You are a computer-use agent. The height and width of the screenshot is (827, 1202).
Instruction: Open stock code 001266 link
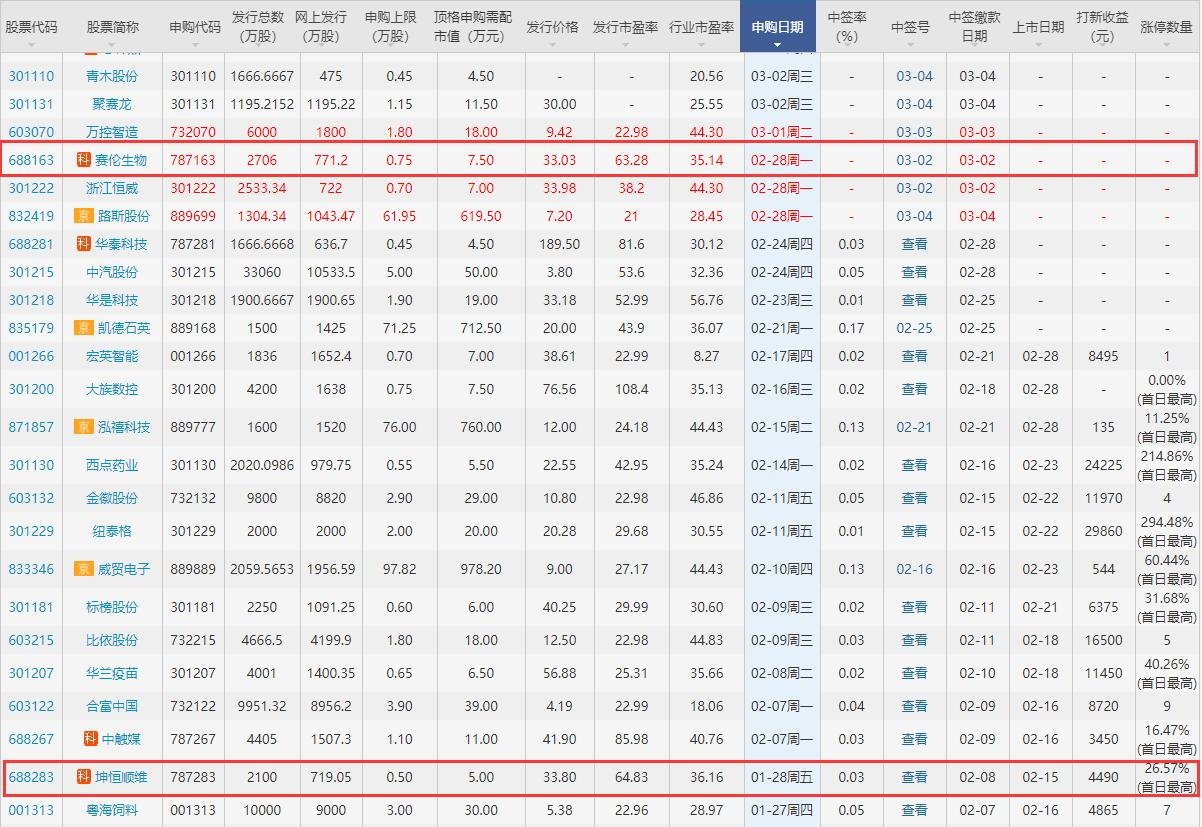click(x=32, y=356)
